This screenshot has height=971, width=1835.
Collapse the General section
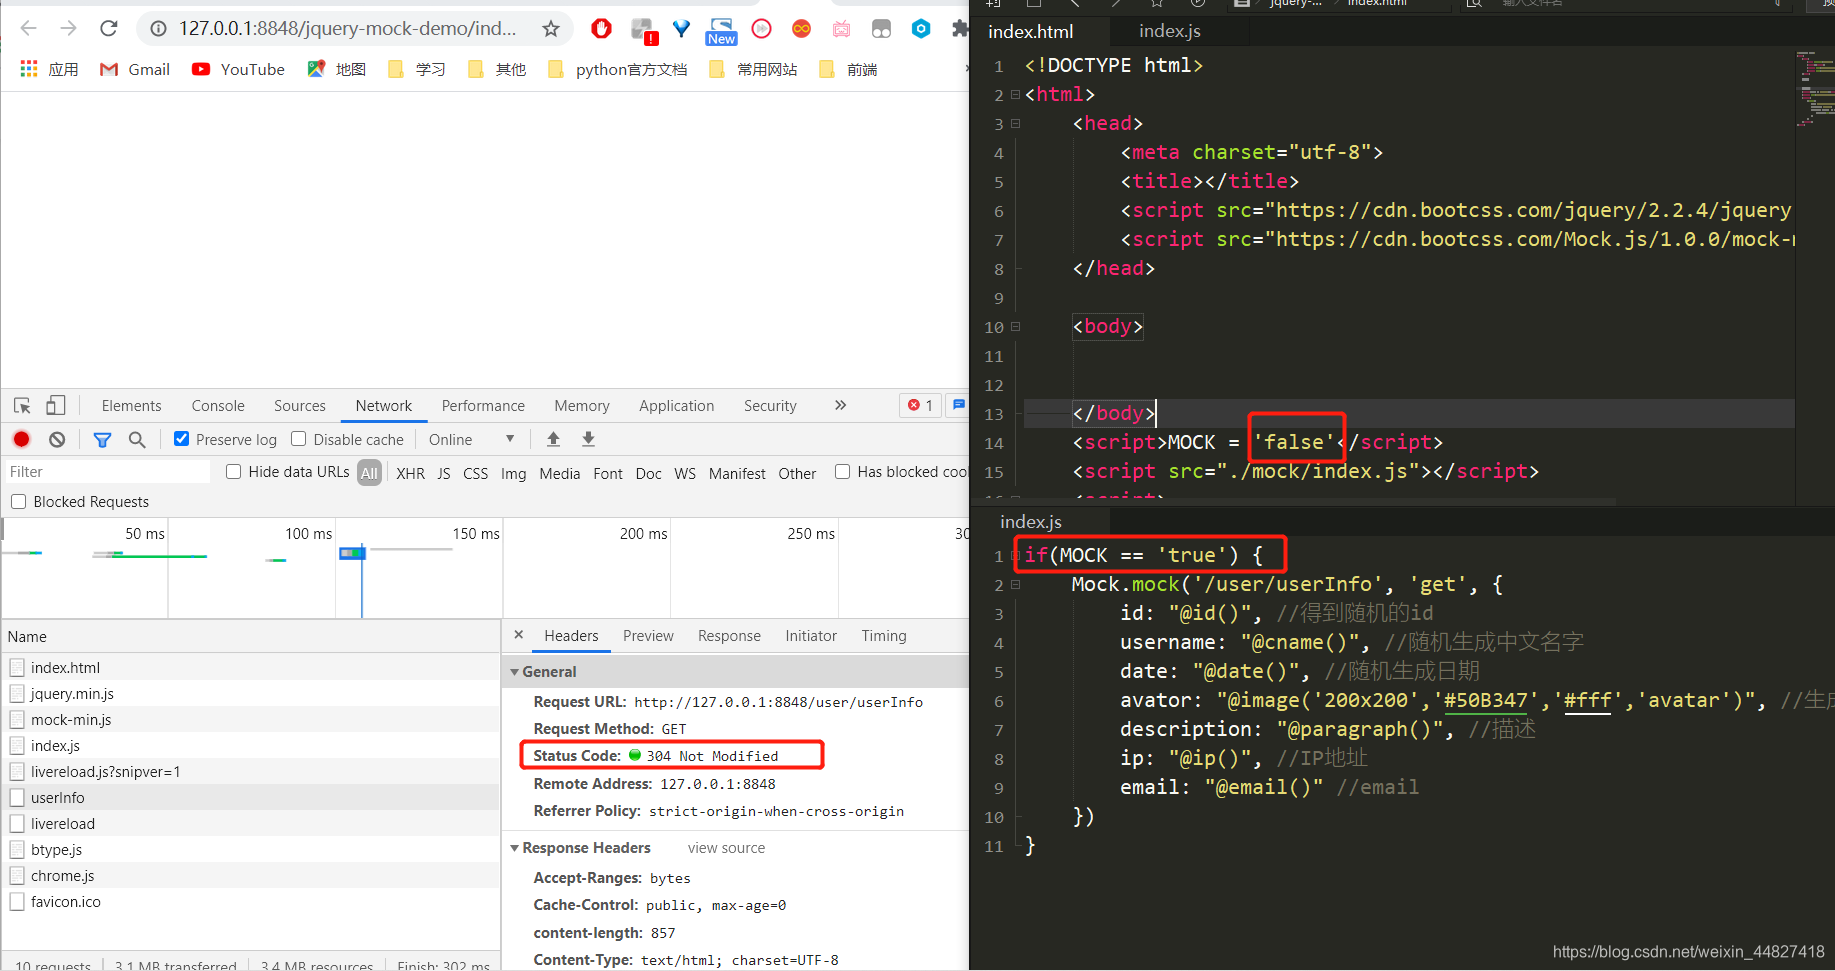pos(514,672)
